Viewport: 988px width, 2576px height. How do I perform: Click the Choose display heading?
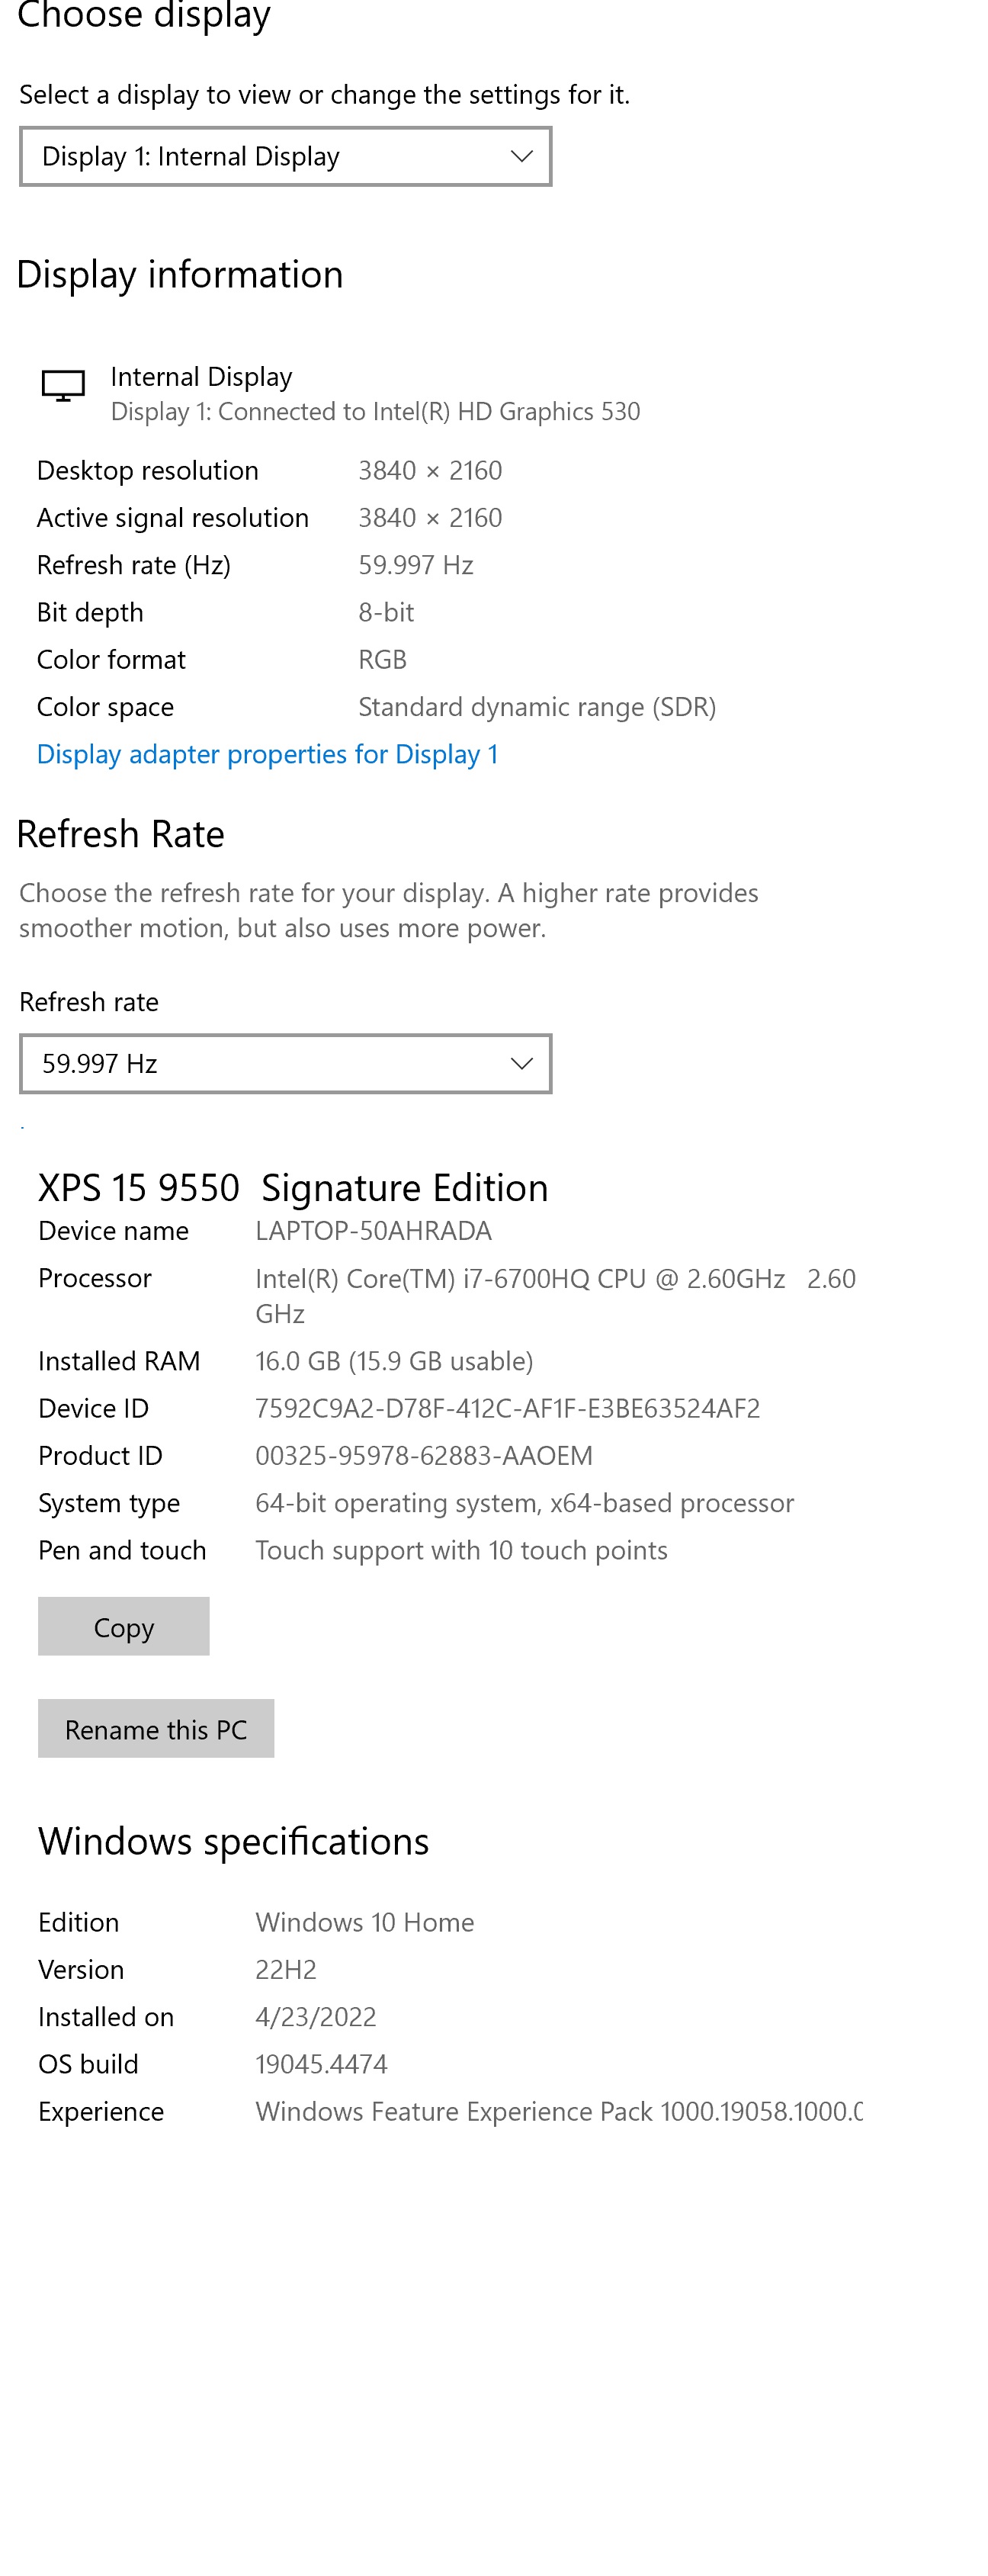[144, 16]
